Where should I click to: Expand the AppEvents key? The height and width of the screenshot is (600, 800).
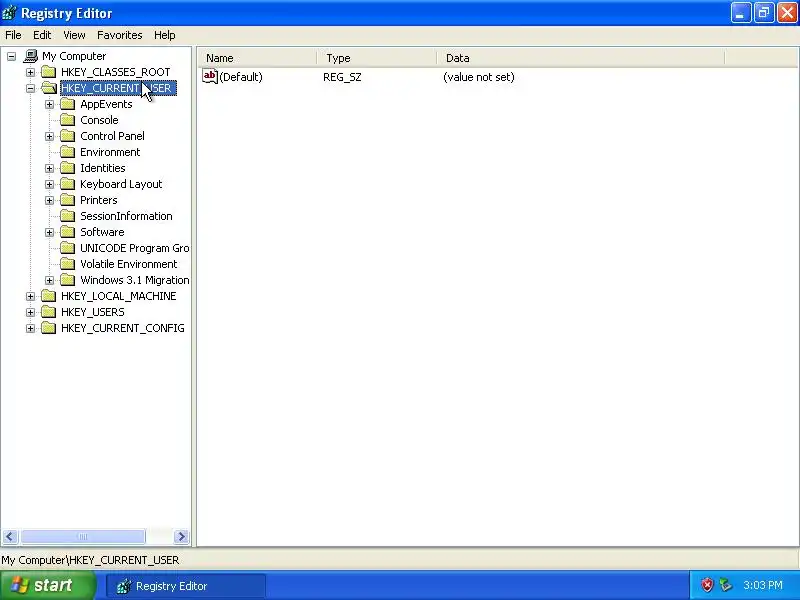tap(49, 105)
